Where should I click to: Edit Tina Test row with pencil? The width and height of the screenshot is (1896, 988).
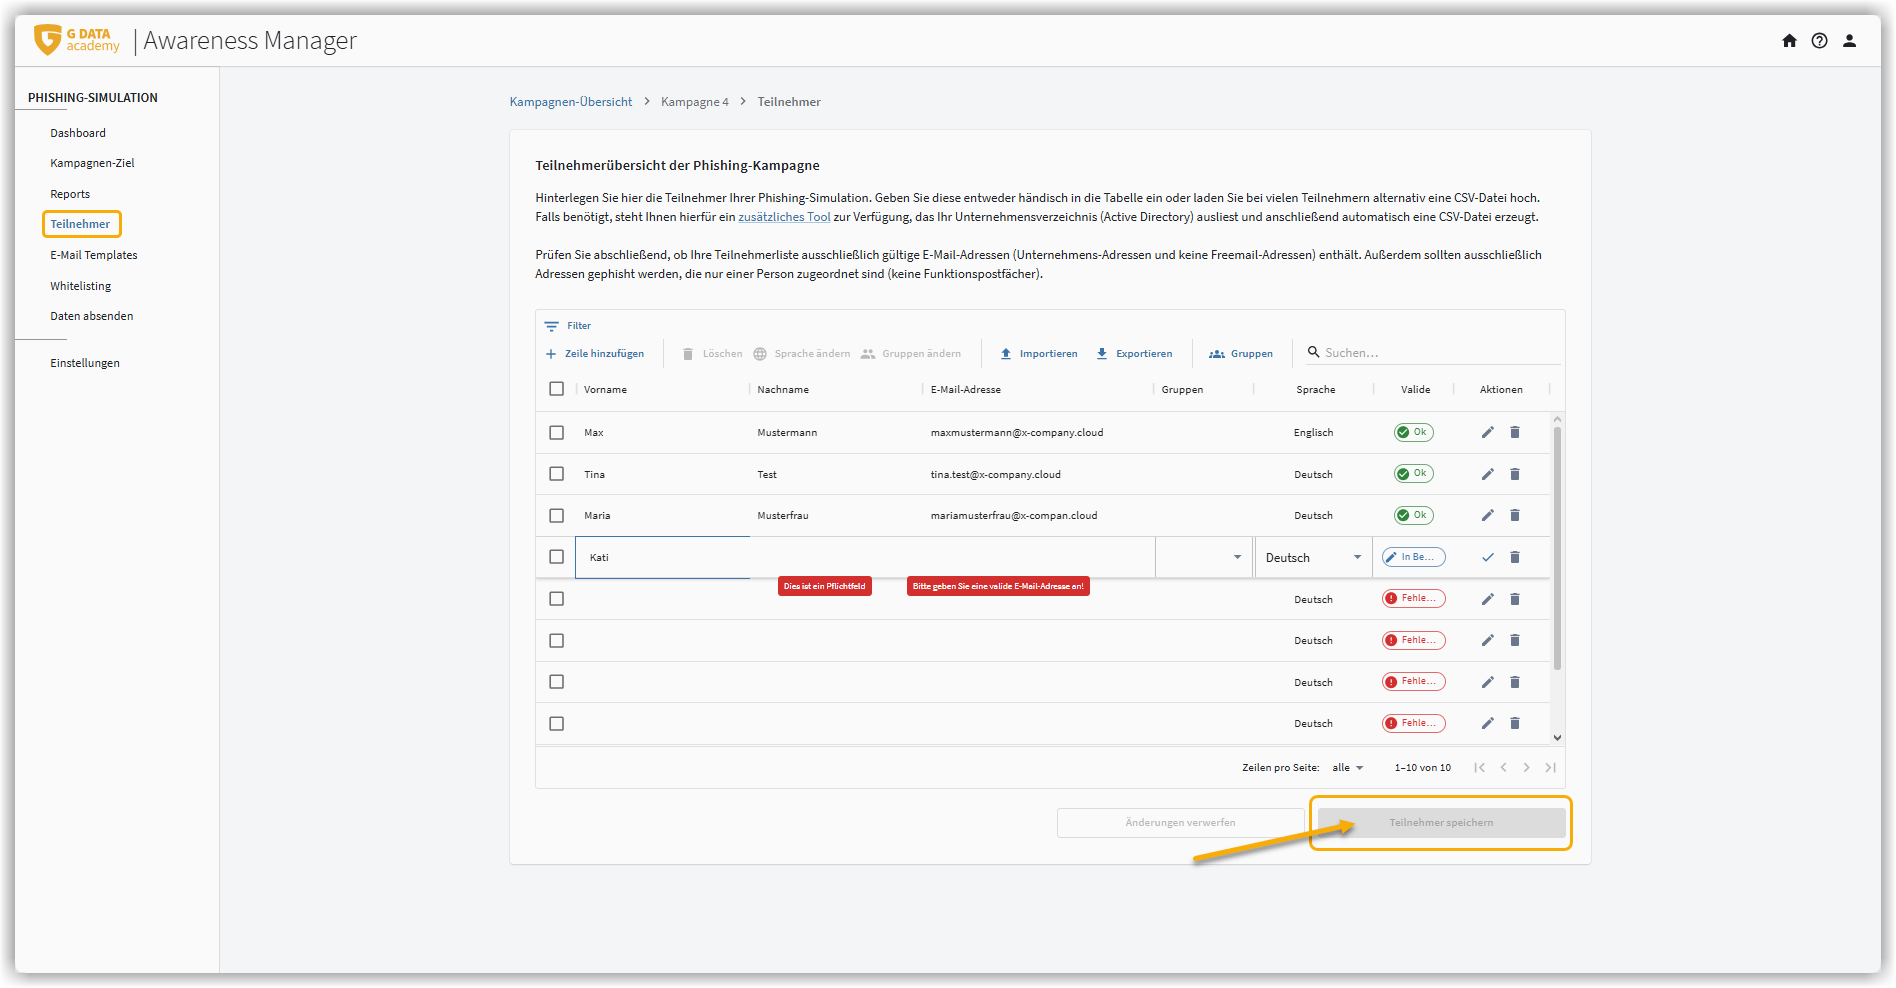1487,474
